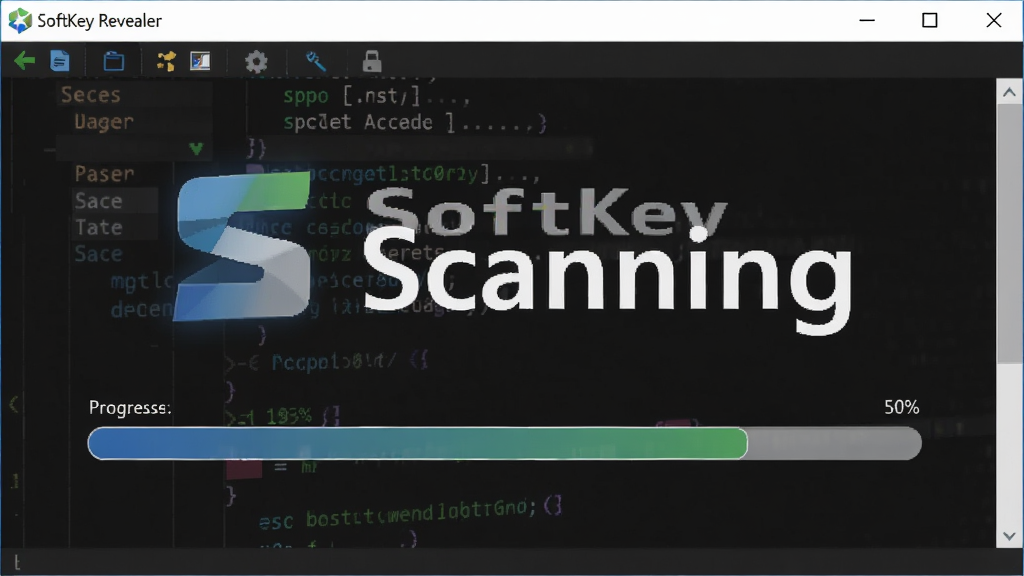Click the scan progress bar
The image size is (1024, 576).
(504, 443)
